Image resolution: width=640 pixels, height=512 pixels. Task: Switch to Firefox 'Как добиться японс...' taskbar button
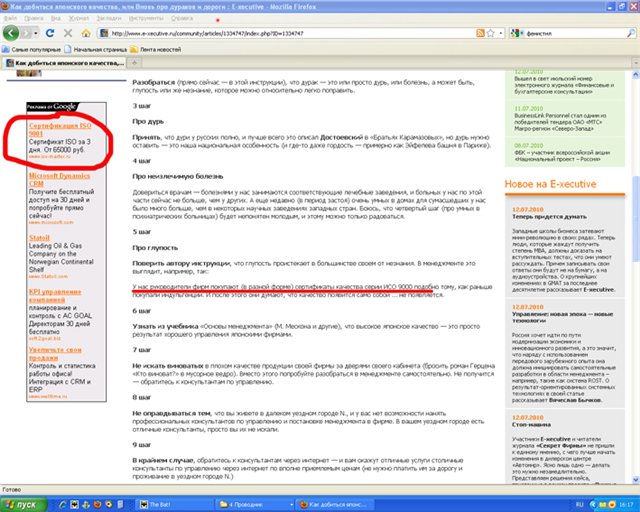tap(335, 505)
